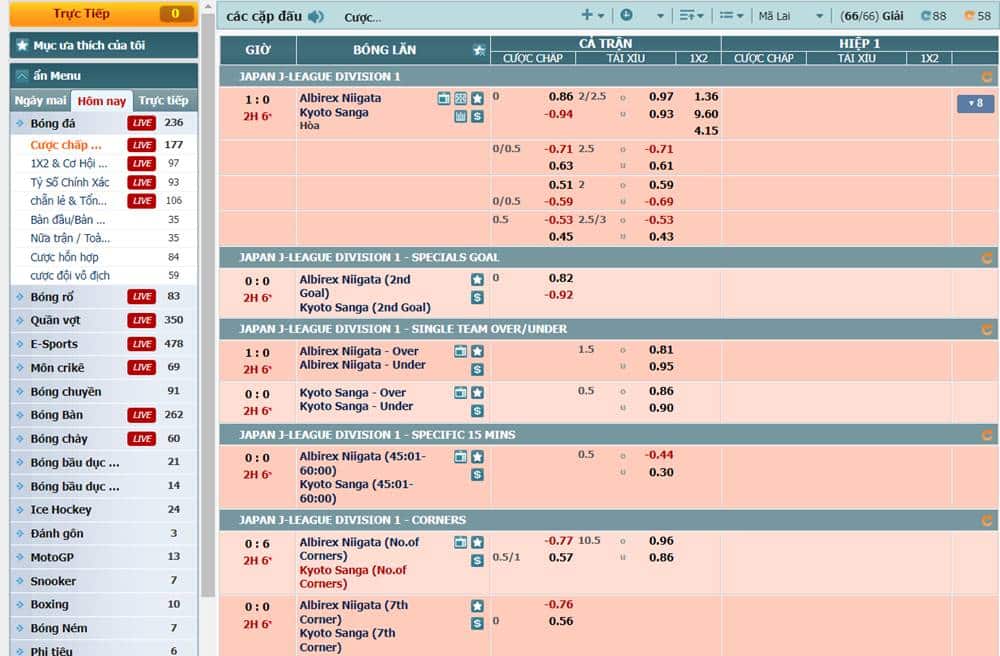This screenshot has width=1000, height=656.
Task: Click the orange live refresh counter showing 58
Action: 978,16
